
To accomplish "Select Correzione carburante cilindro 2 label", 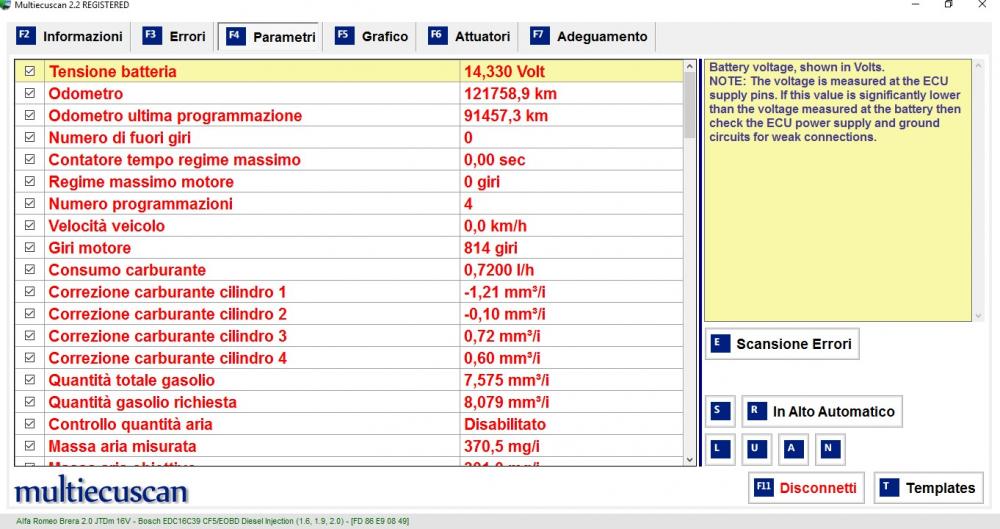I will point(168,314).
